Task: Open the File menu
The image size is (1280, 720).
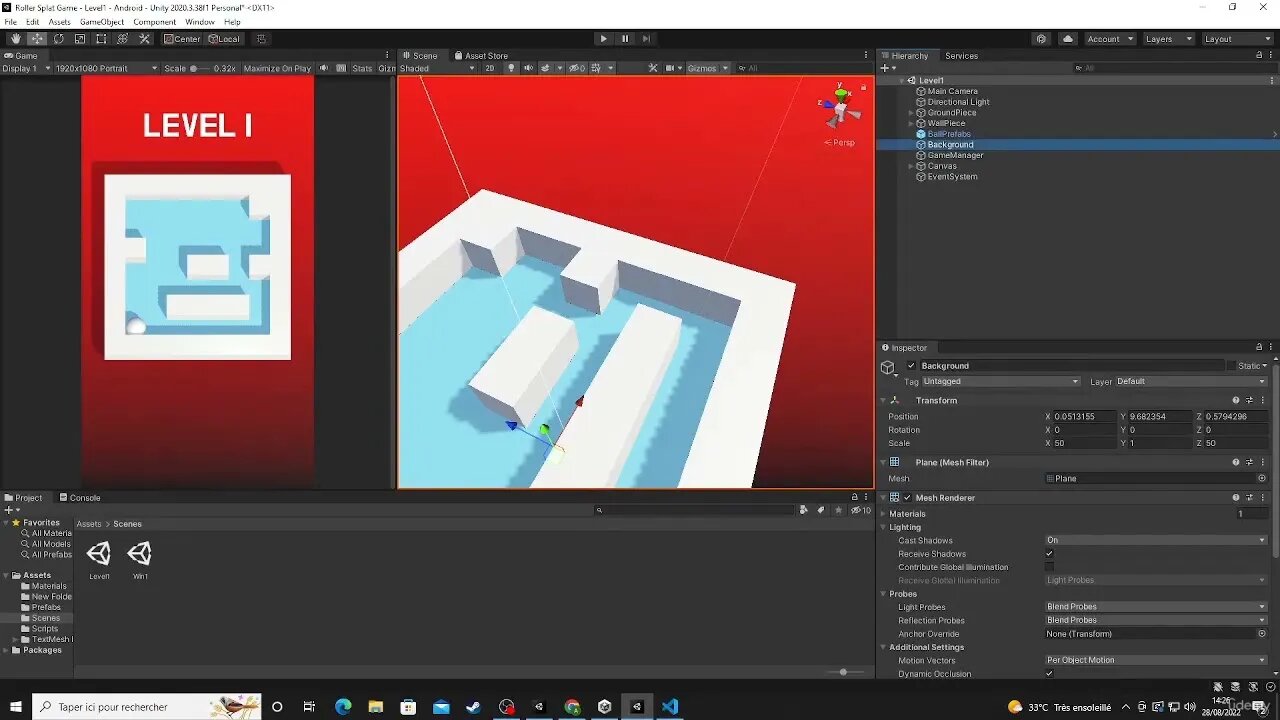Action: tap(11, 22)
